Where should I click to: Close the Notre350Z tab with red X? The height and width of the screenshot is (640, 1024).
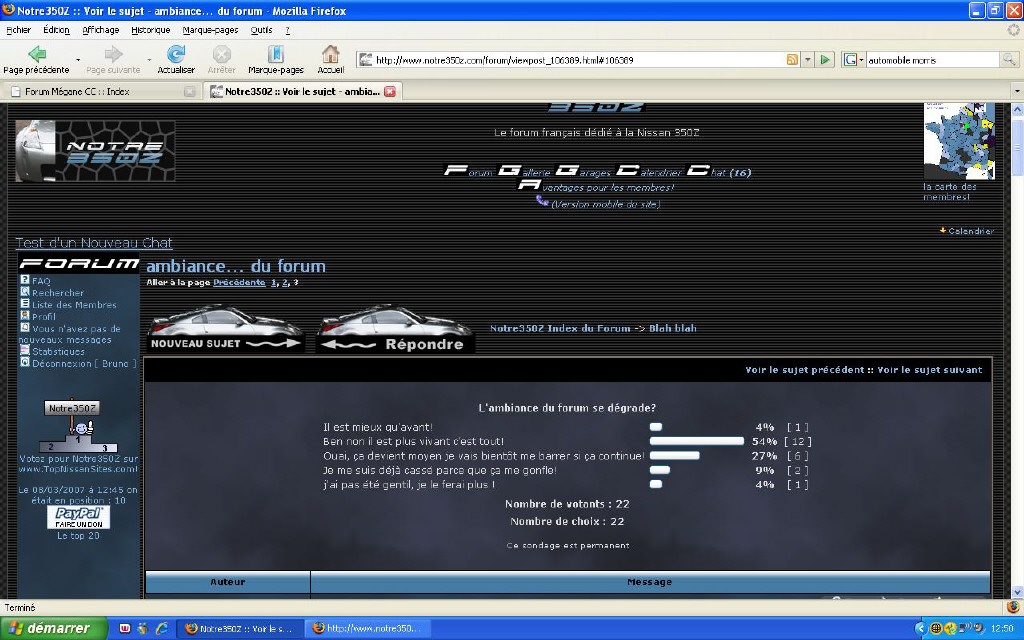click(390, 91)
